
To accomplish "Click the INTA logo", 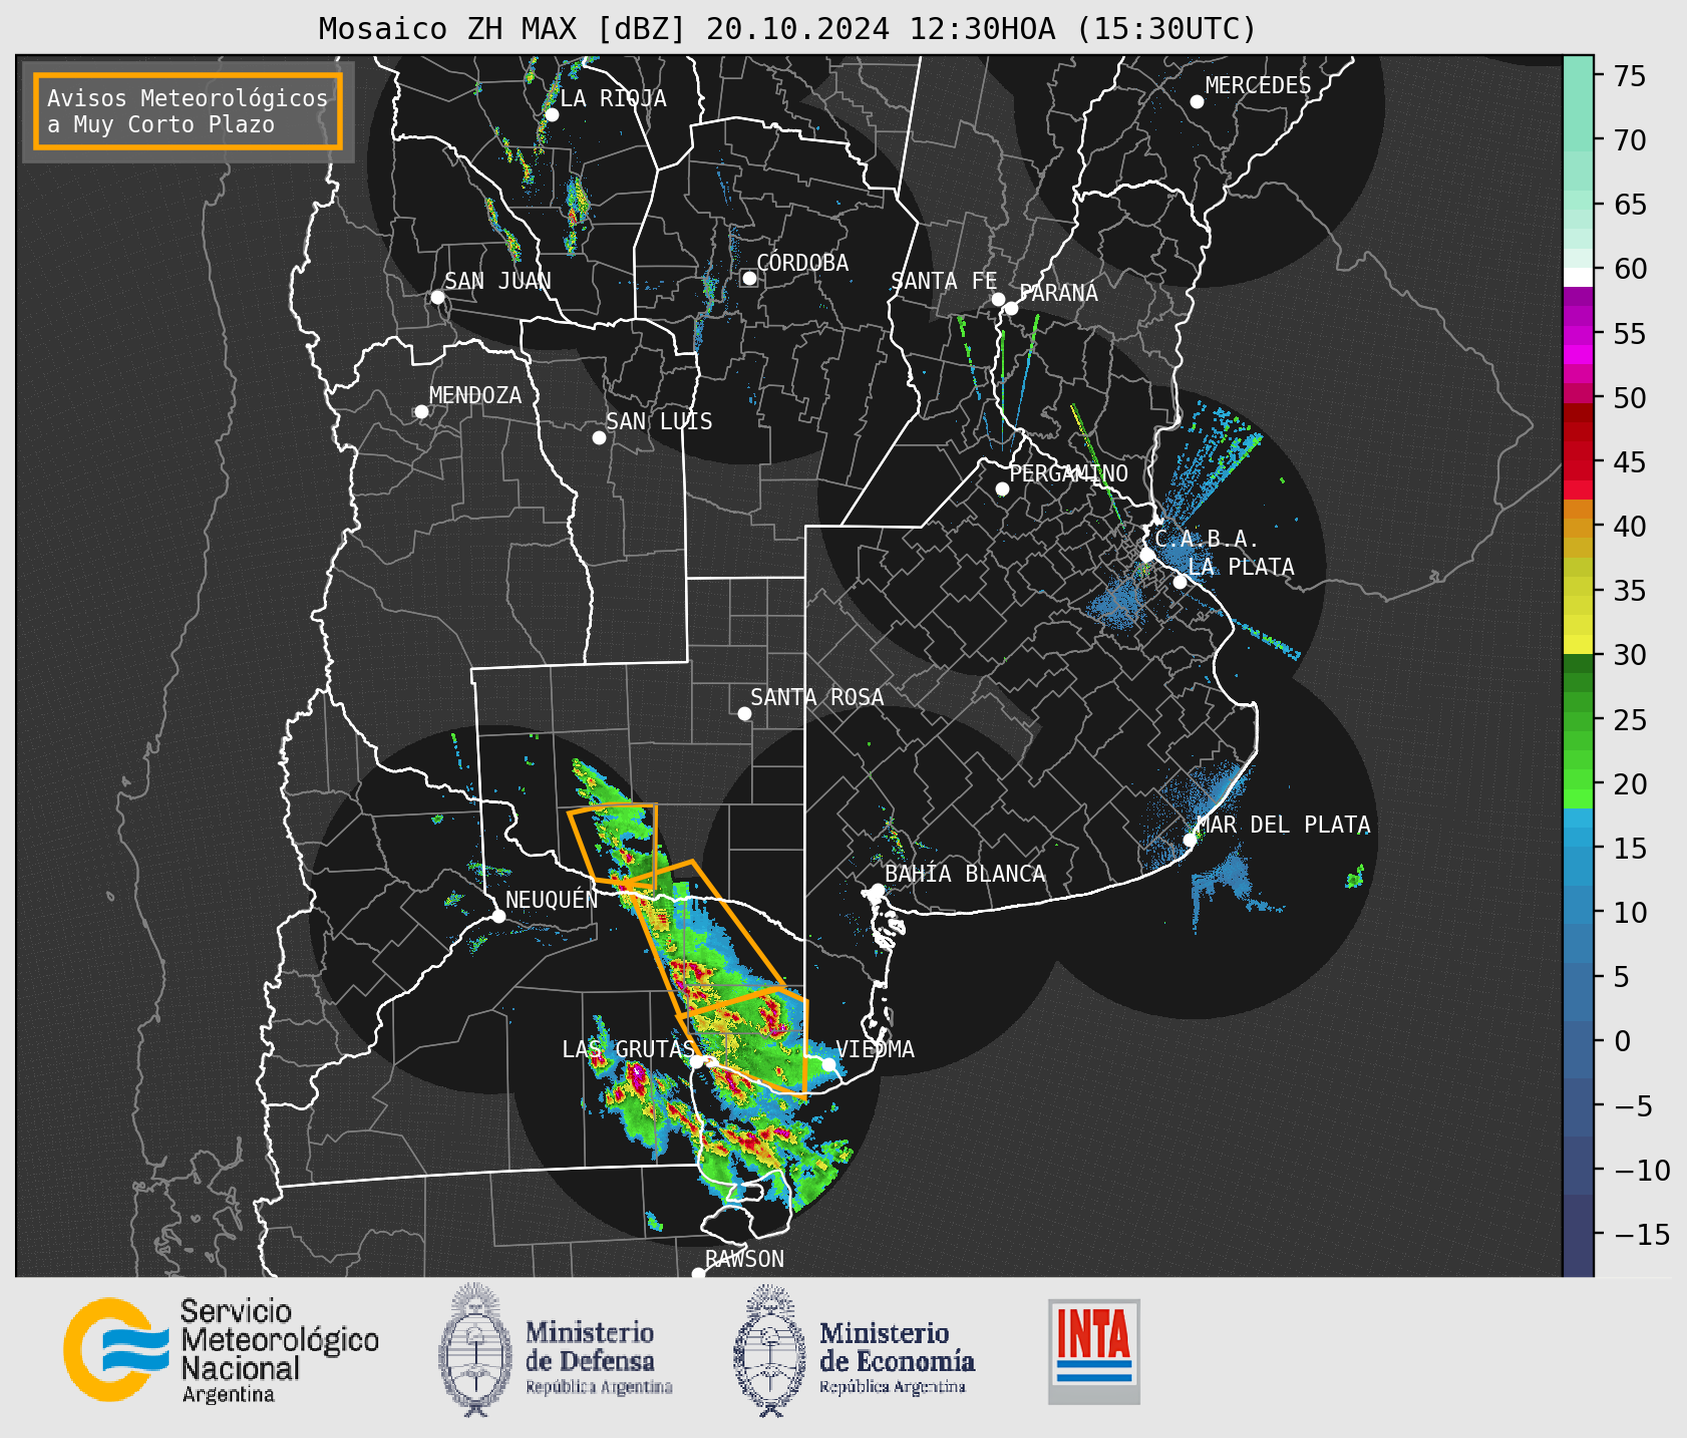I will [x=1094, y=1351].
